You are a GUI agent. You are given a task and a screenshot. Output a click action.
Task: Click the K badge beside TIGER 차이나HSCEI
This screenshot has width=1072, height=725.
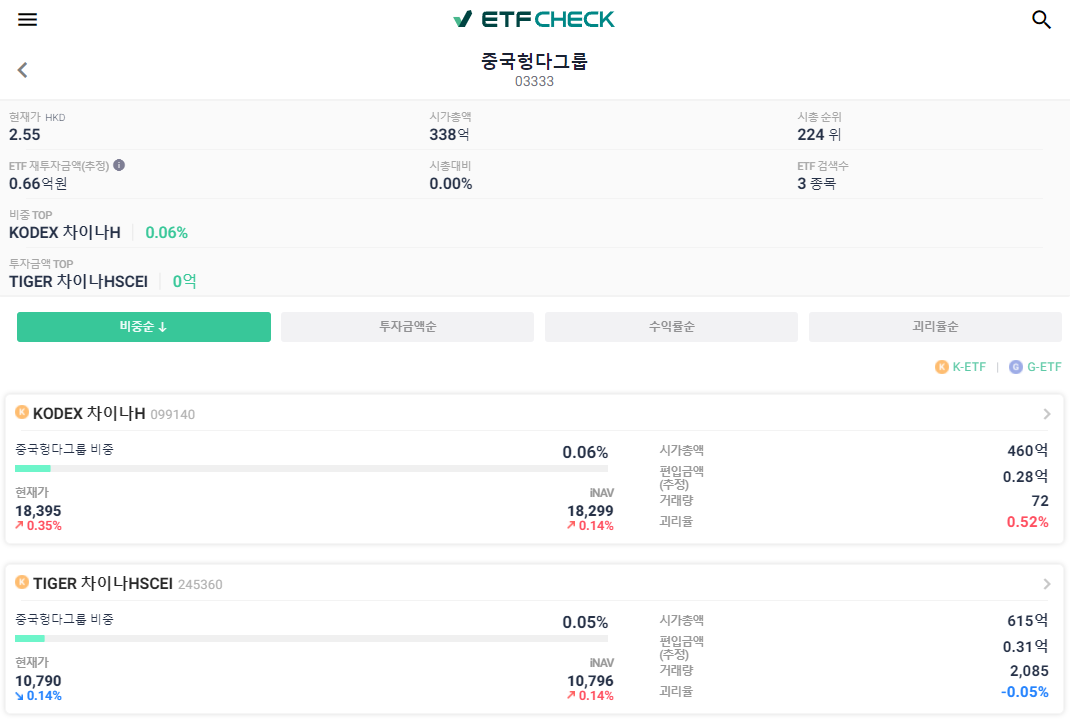pos(22,582)
